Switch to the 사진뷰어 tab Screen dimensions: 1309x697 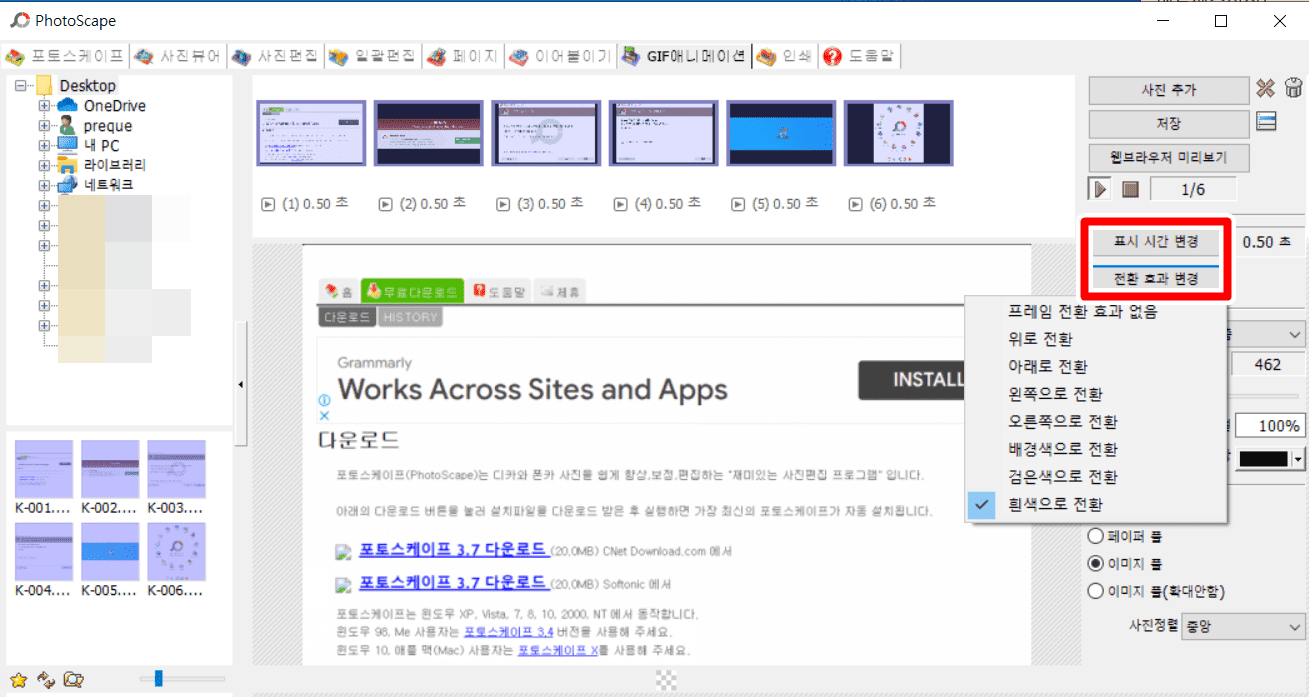179,57
